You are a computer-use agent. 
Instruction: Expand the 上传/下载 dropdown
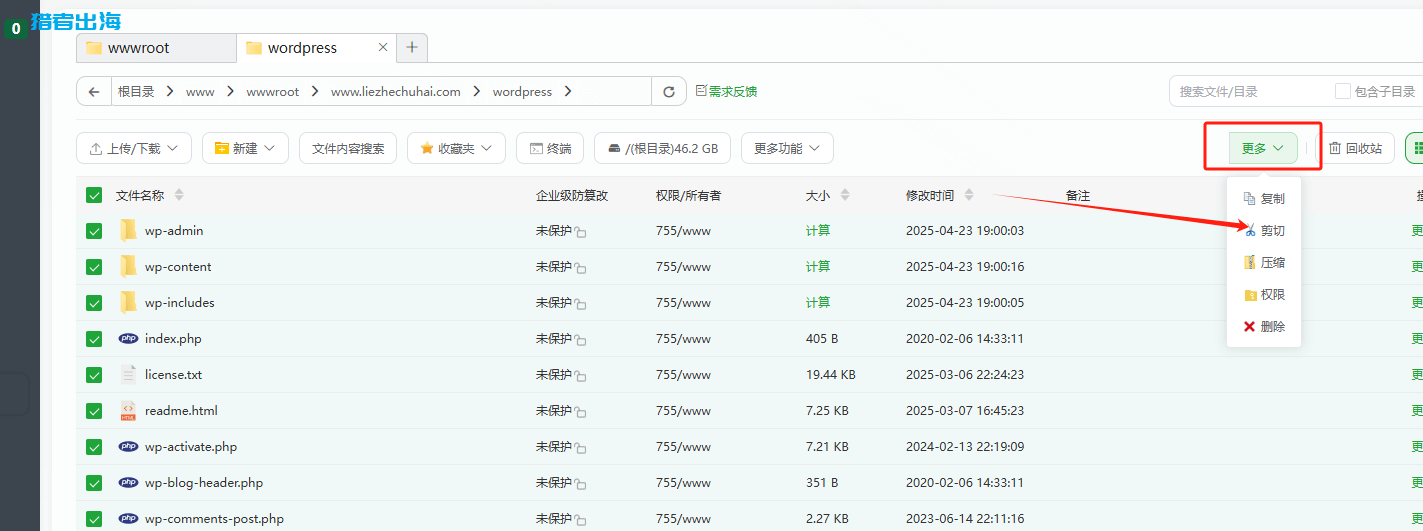tap(134, 148)
